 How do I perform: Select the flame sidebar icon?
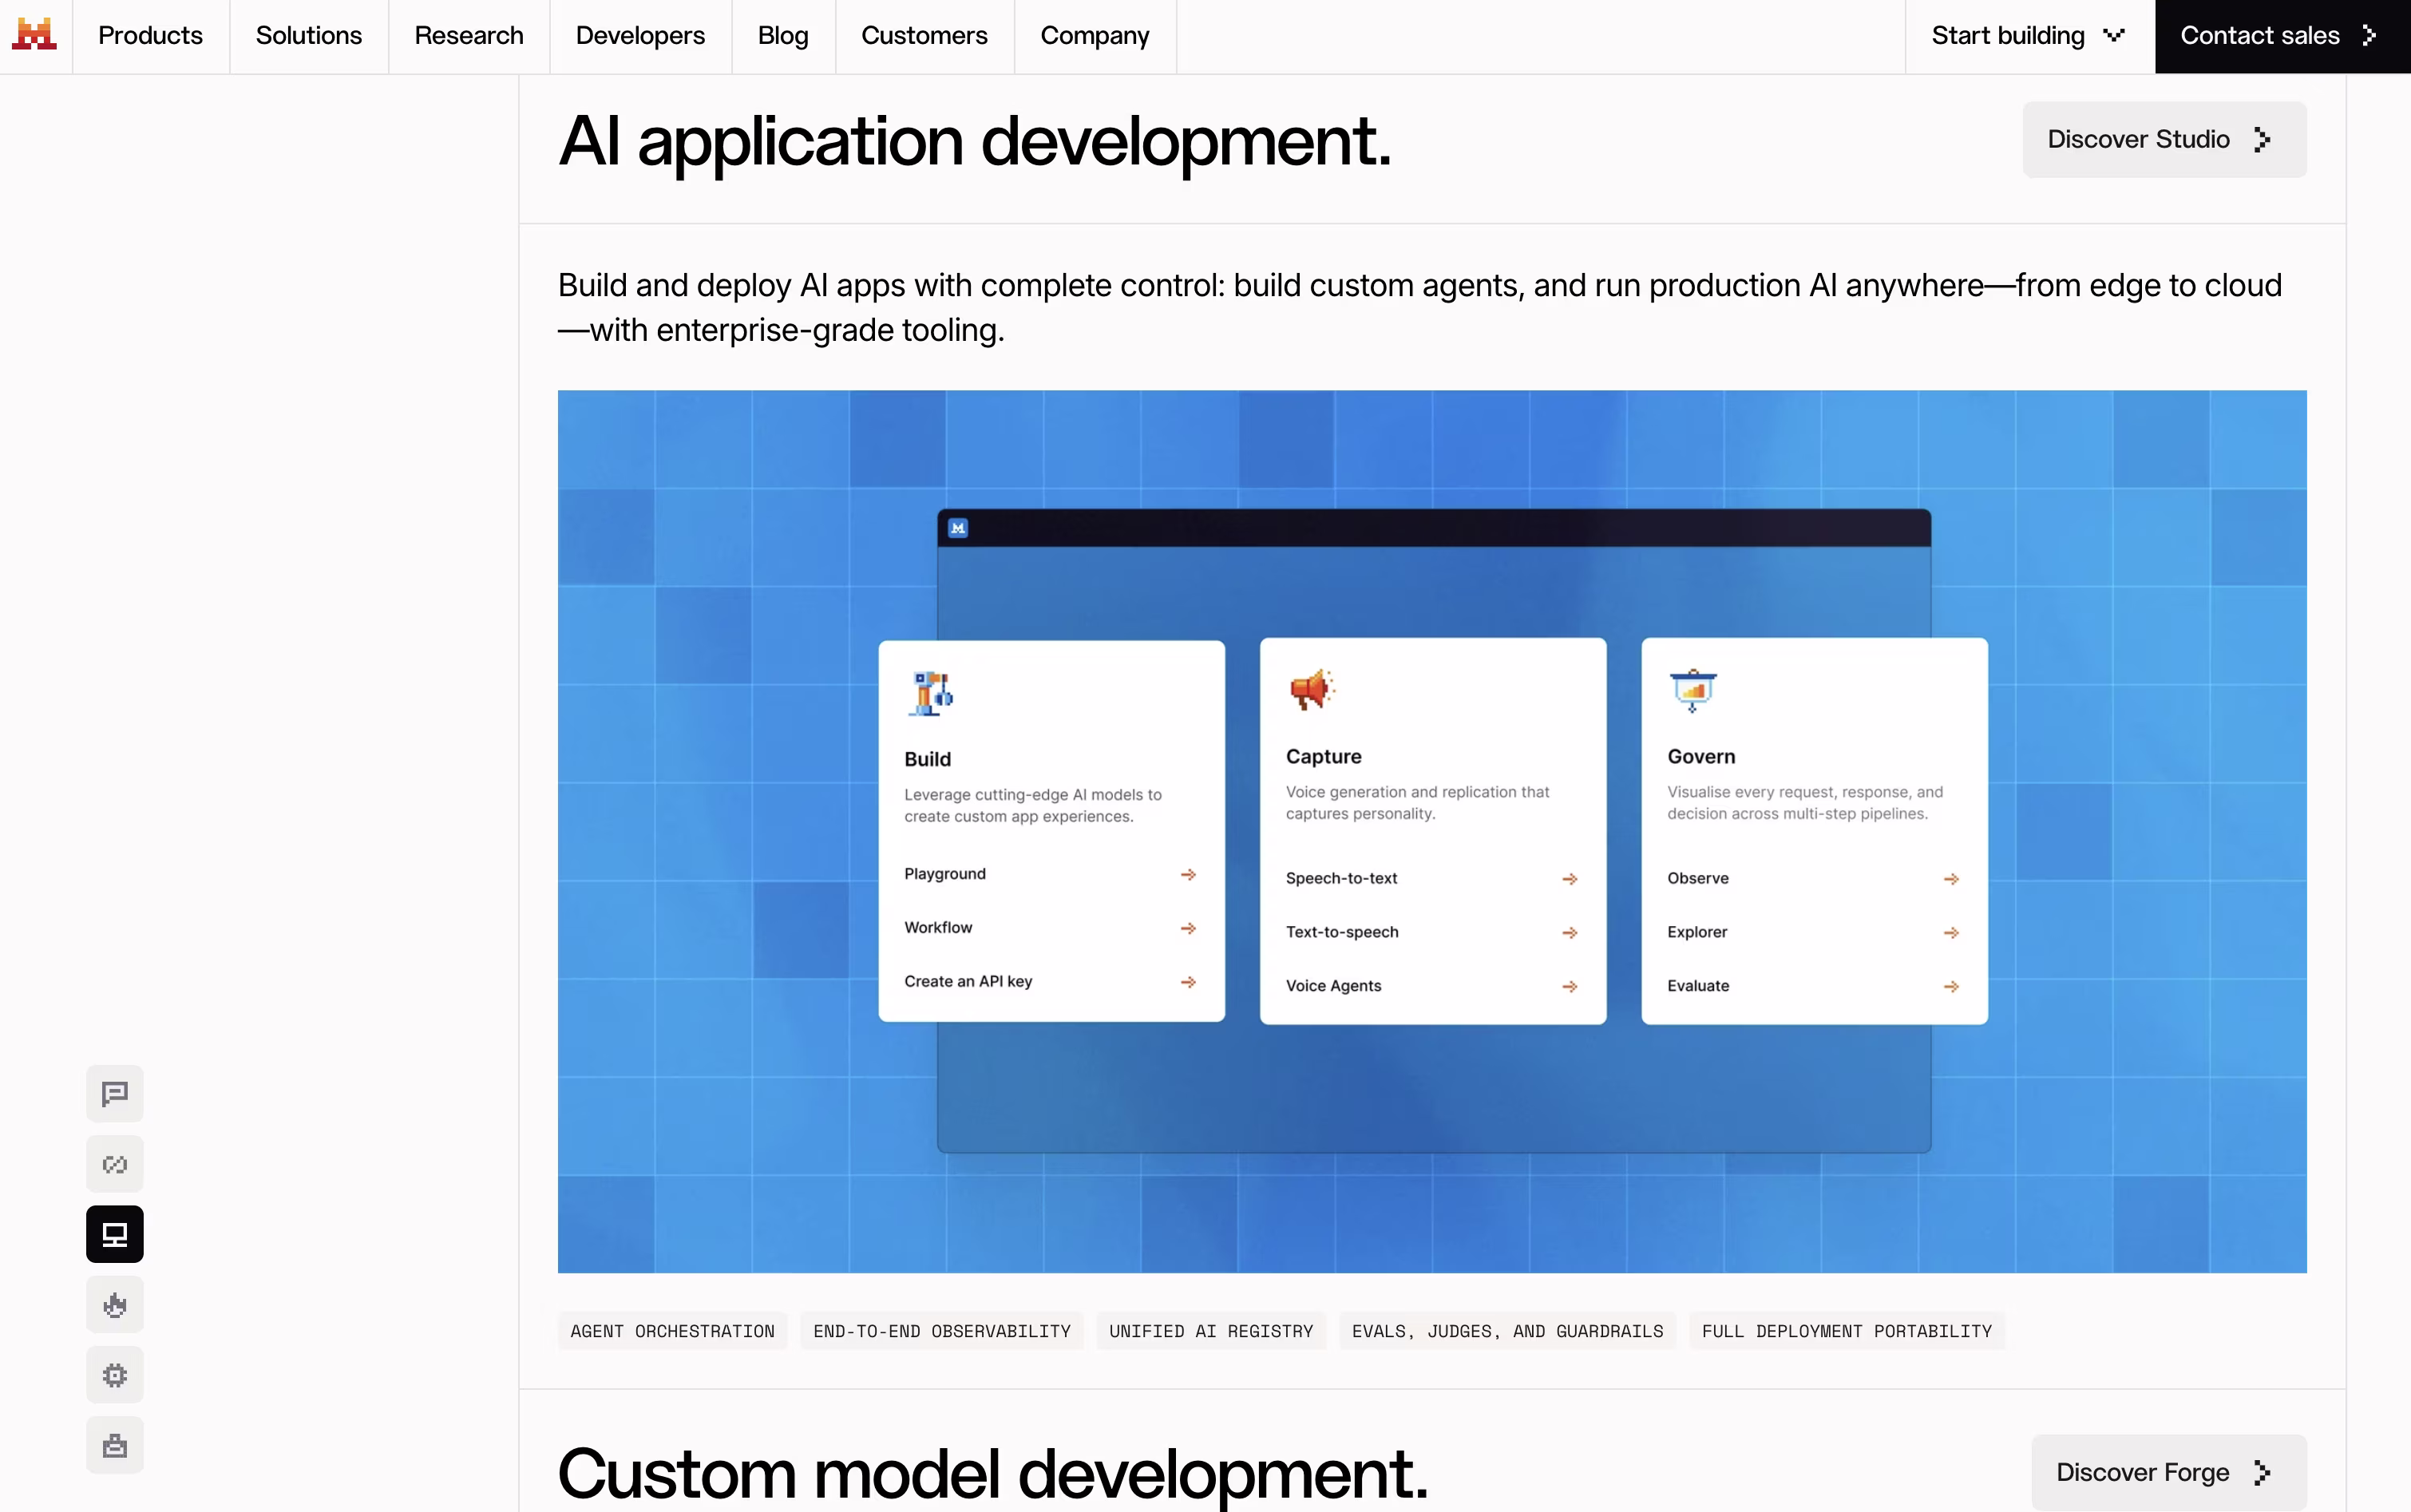coord(115,1304)
